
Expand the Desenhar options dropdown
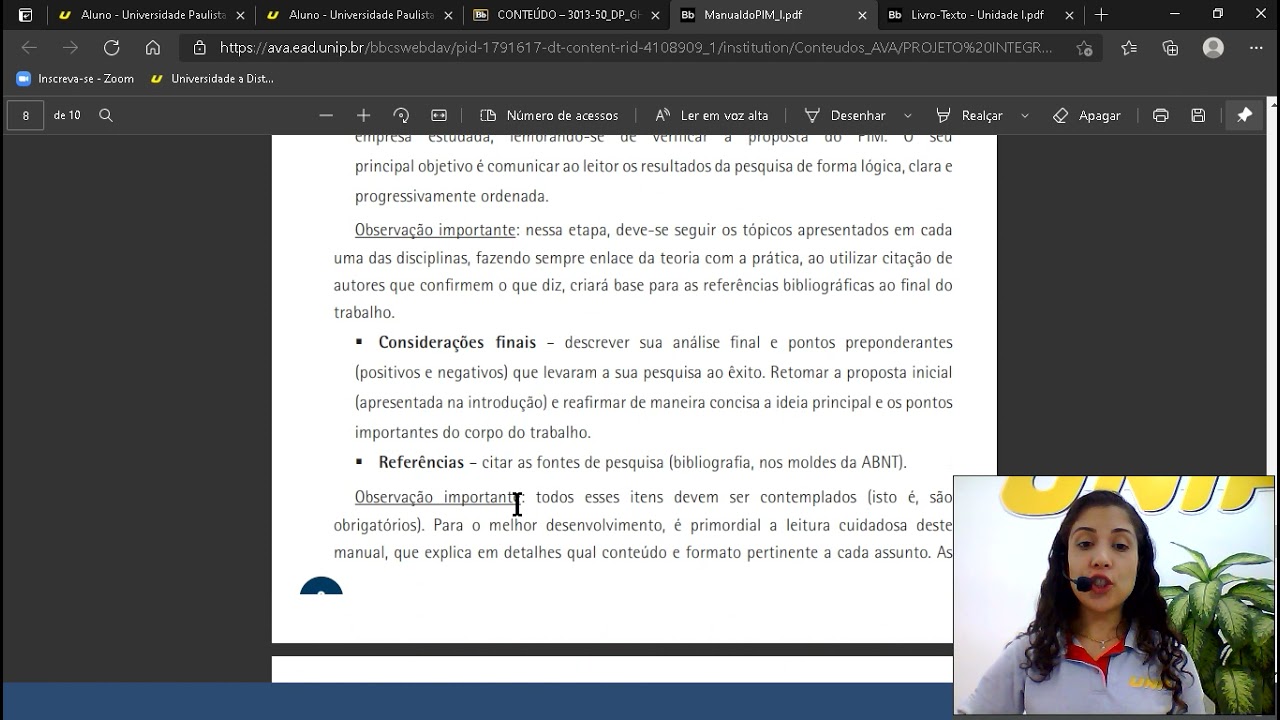coord(908,115)
